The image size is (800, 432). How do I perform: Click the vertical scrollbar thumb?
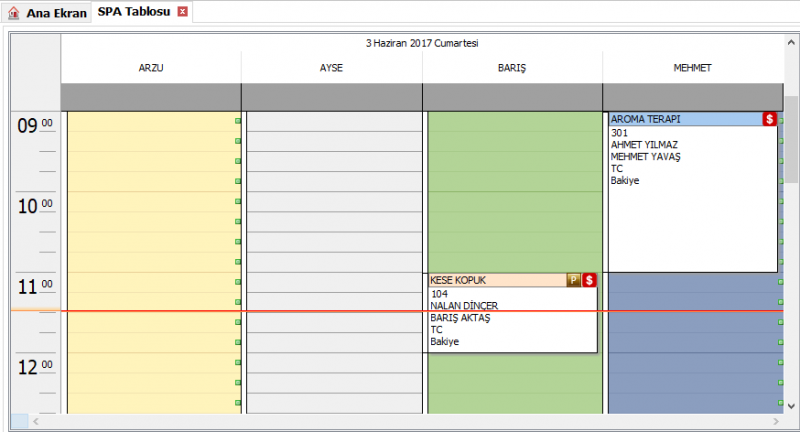(791, 139)
